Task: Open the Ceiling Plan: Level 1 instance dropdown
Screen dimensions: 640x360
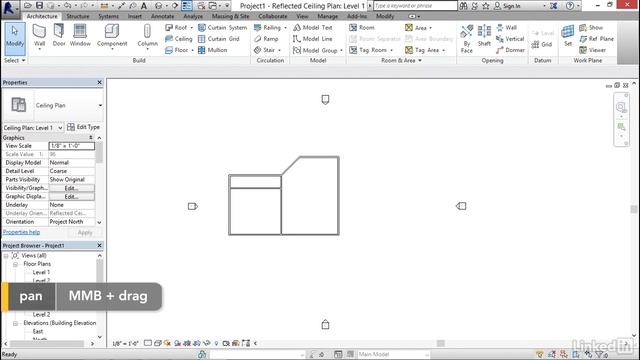Action: tap(33, 128)
